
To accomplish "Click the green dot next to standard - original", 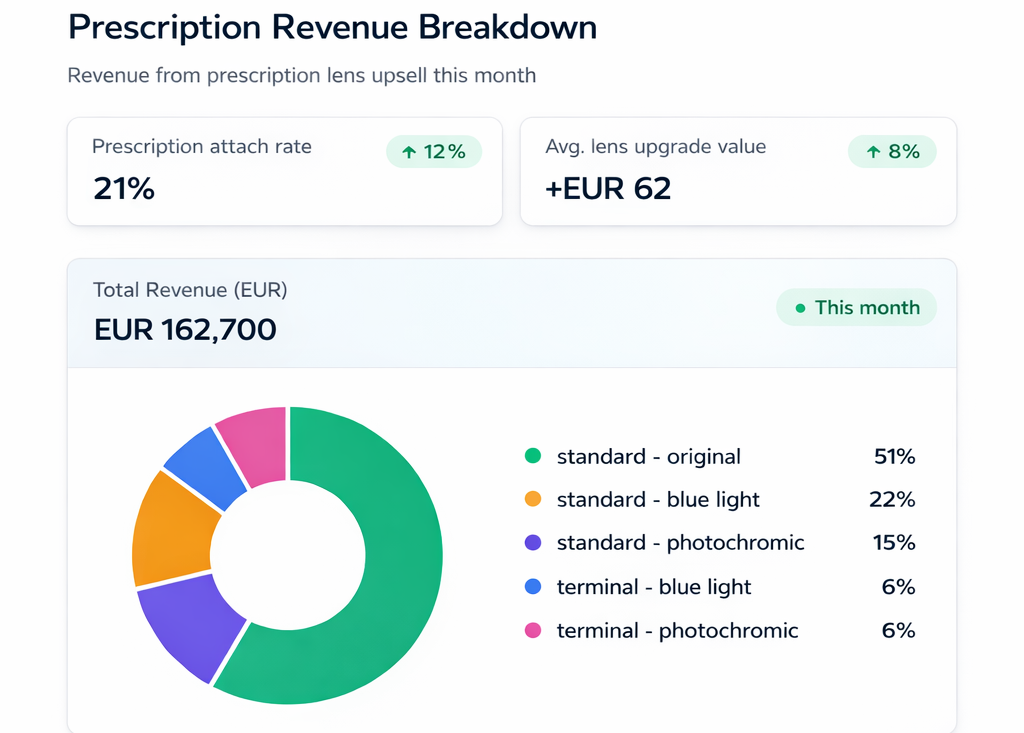I will tap(531, 456).
